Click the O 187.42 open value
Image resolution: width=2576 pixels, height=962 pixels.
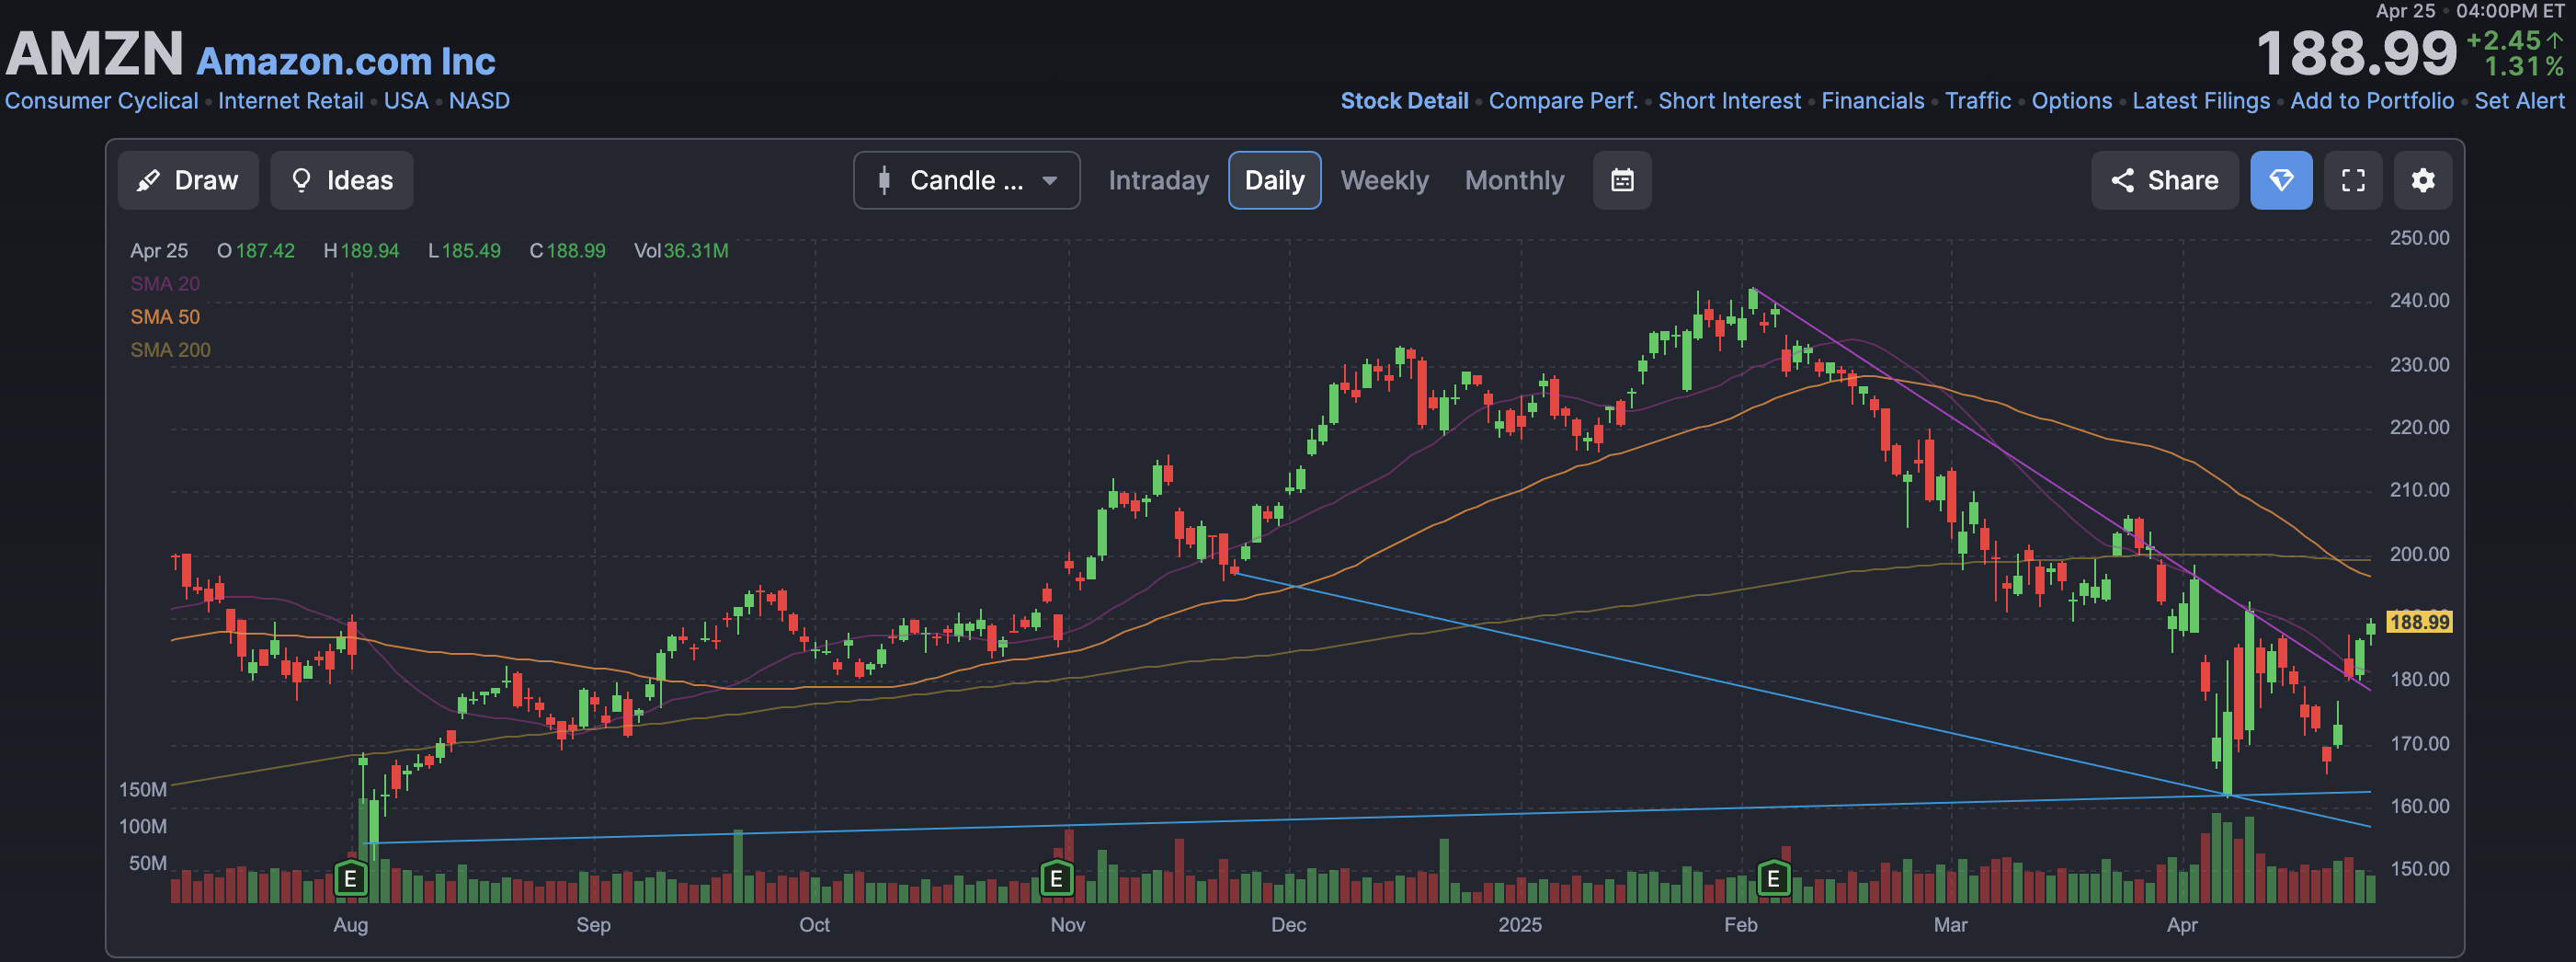[256, 250]
